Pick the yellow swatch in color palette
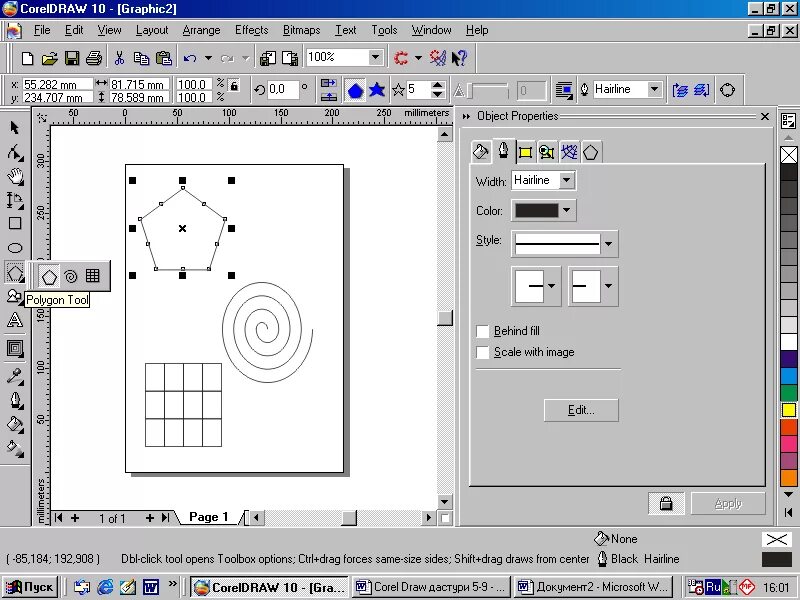 [789, 410]
